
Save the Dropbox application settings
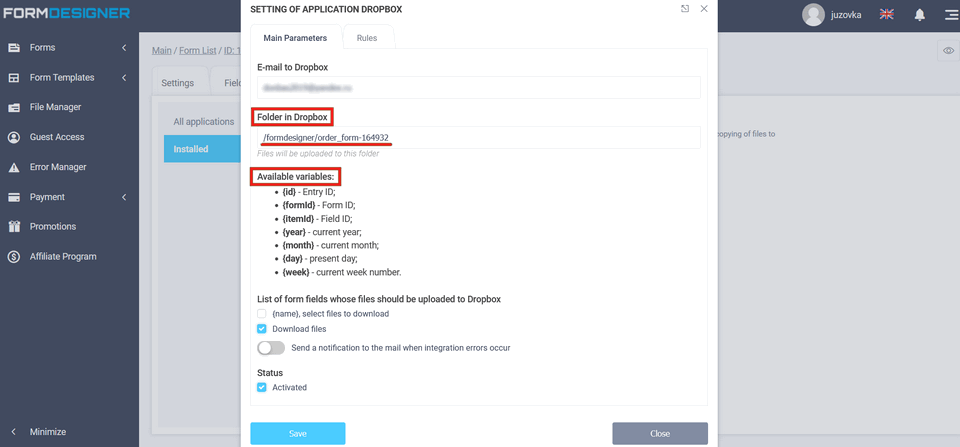298,434
